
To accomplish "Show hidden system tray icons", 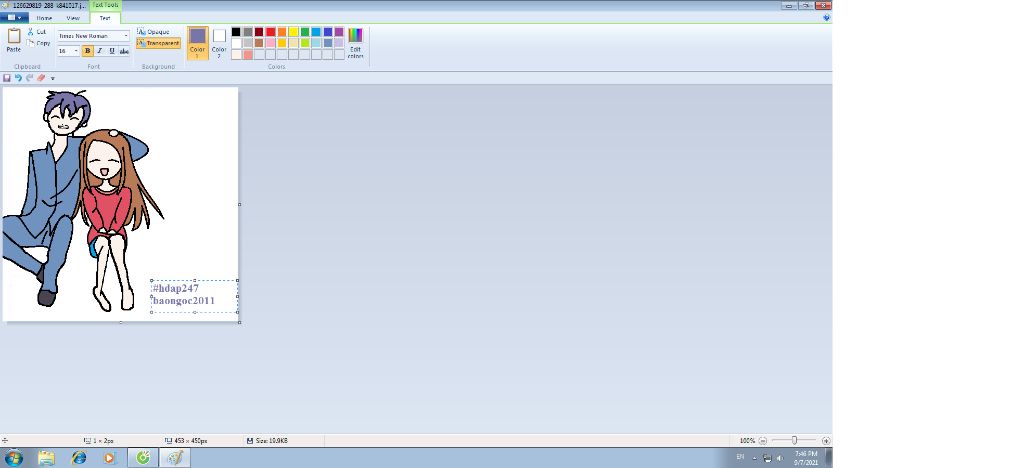I will click(755, 458).
